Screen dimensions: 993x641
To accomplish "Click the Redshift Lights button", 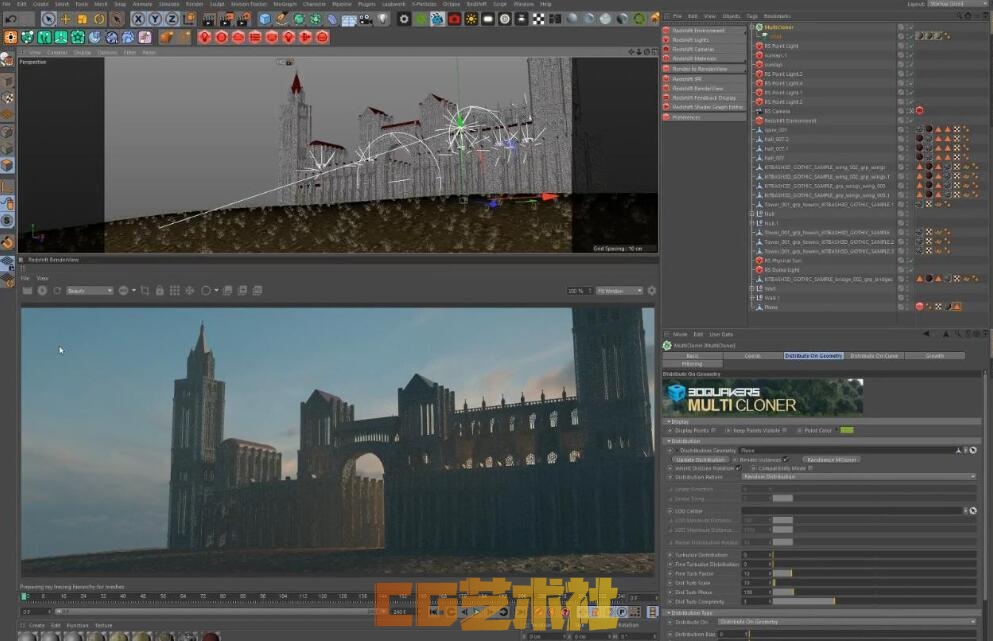I will 704,40.
